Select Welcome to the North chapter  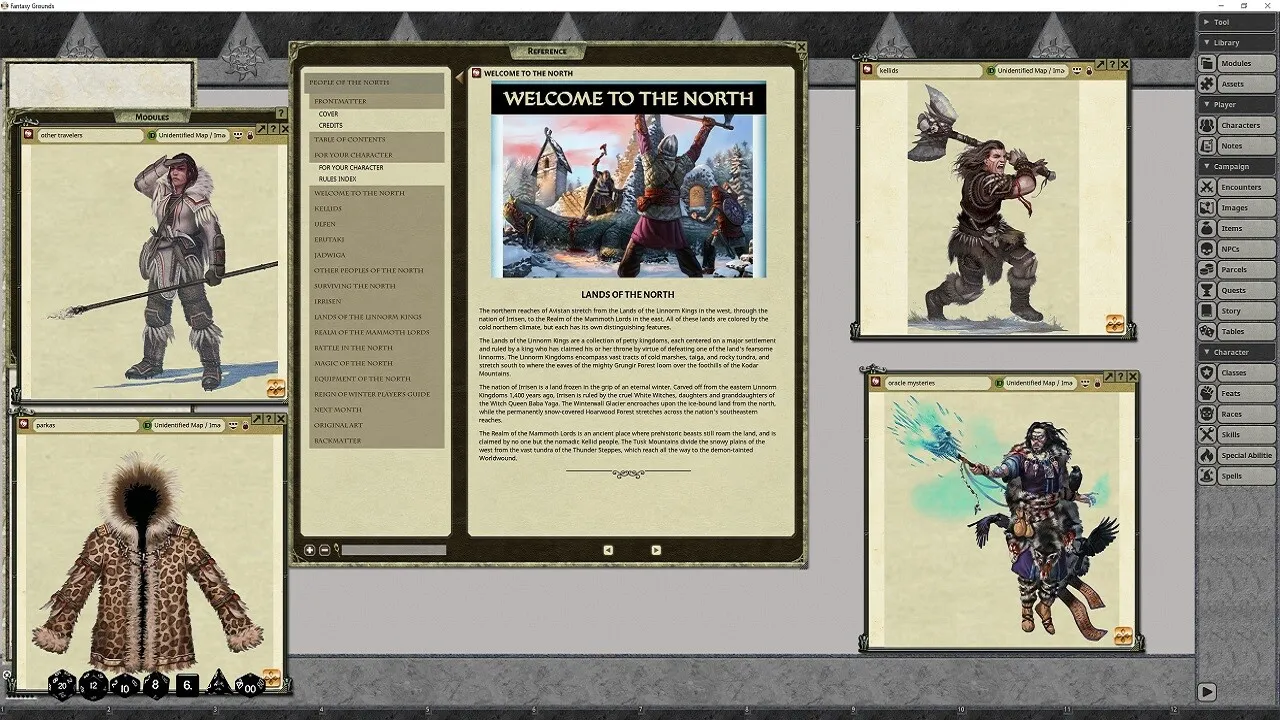click(x=375, y=193)
